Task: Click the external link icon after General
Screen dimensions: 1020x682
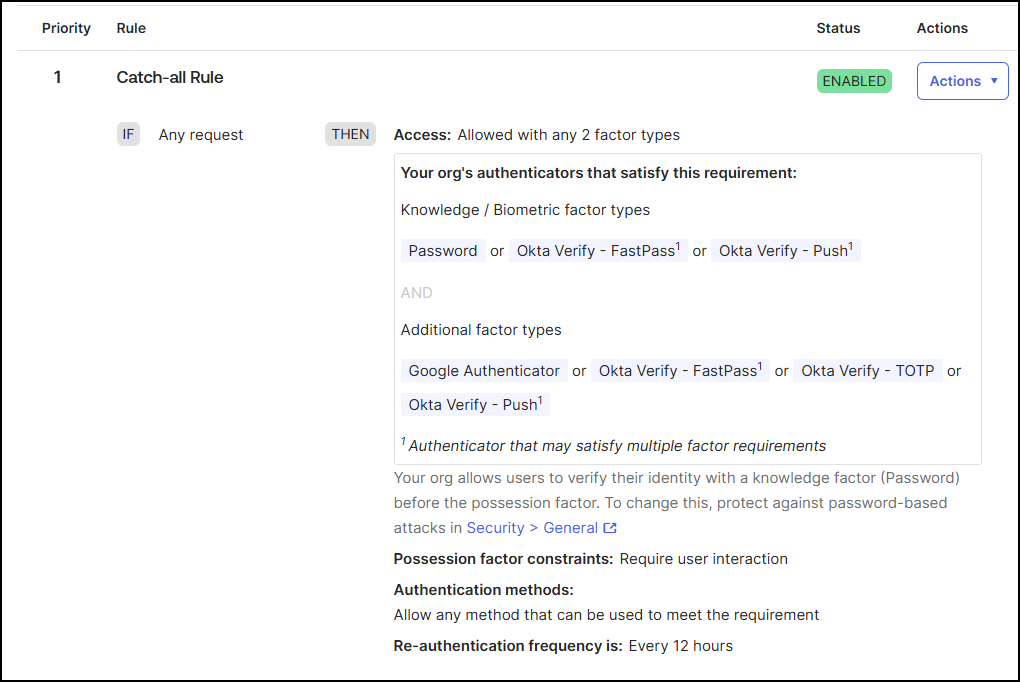Action: [610, 528]
